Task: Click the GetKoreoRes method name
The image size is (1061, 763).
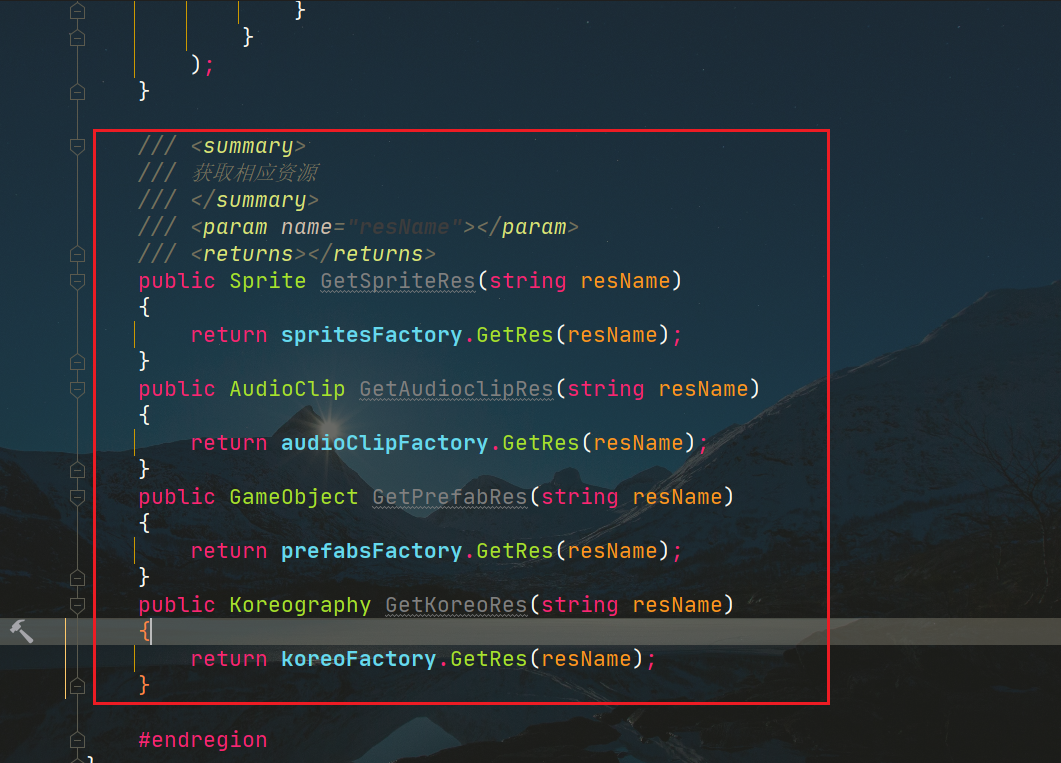Action: [456, 605]
